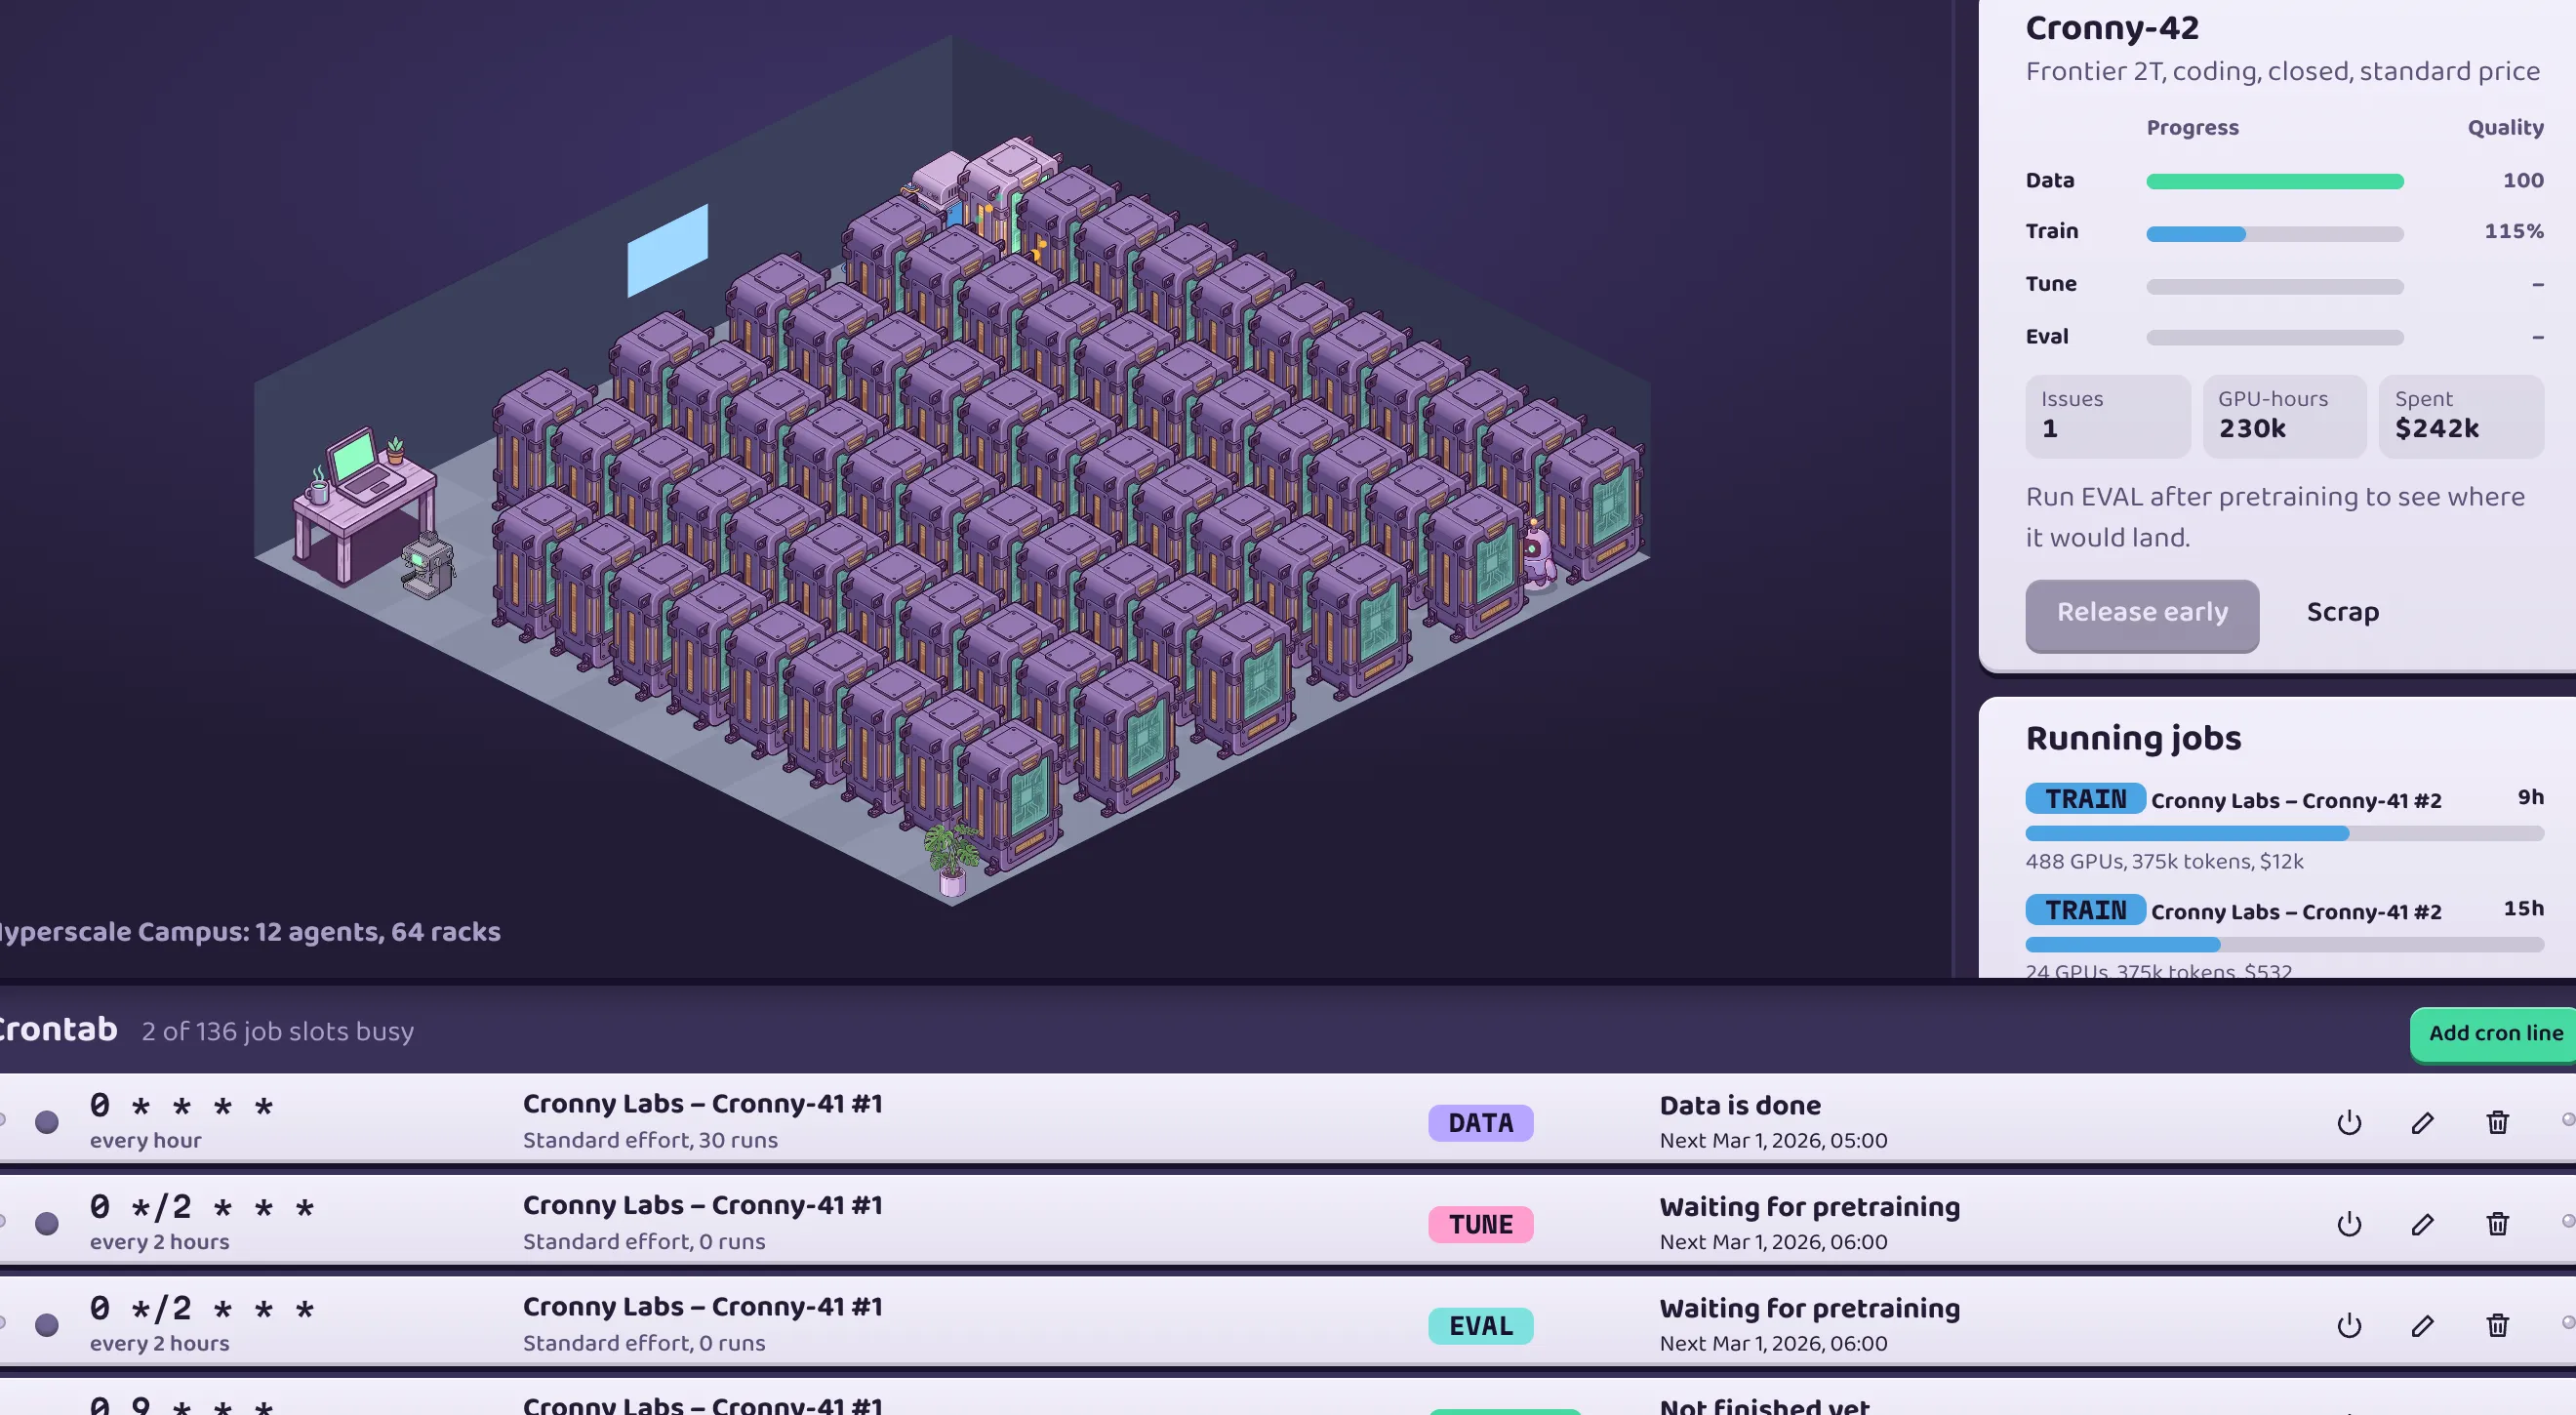
Task: Edit the DATA cron line with pencil icon
Action: pos(2422,1122)
